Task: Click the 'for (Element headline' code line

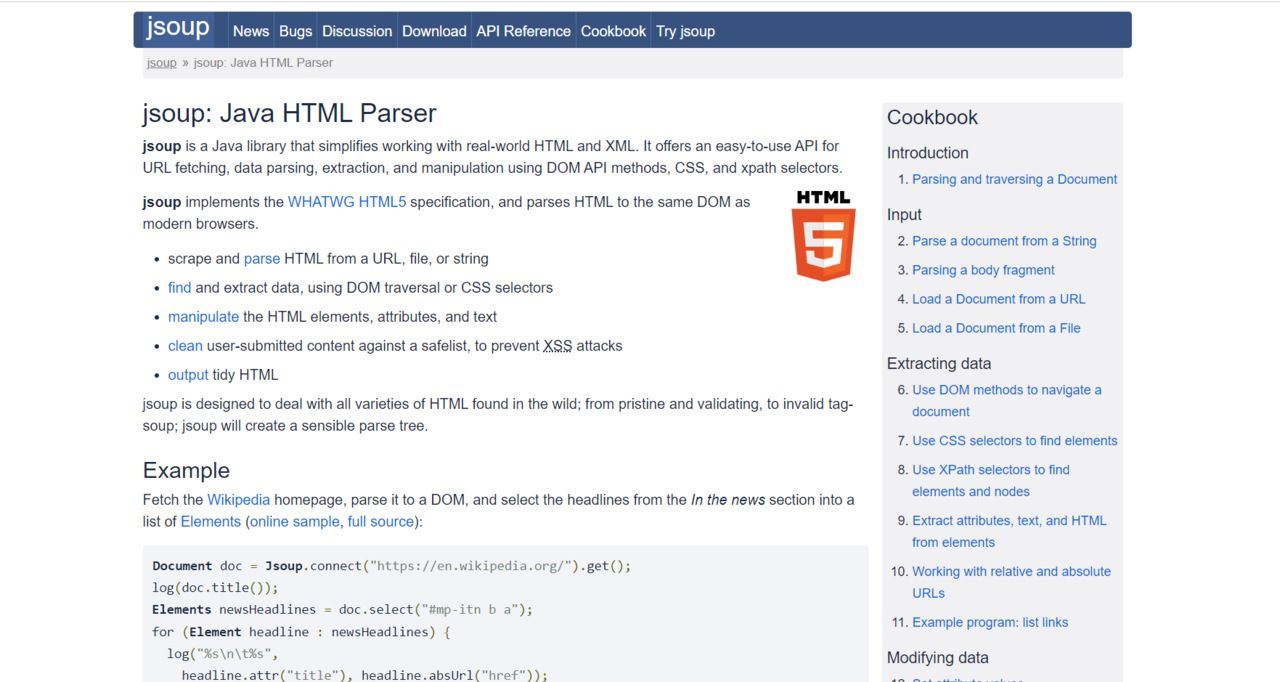Action: [302, 632]
